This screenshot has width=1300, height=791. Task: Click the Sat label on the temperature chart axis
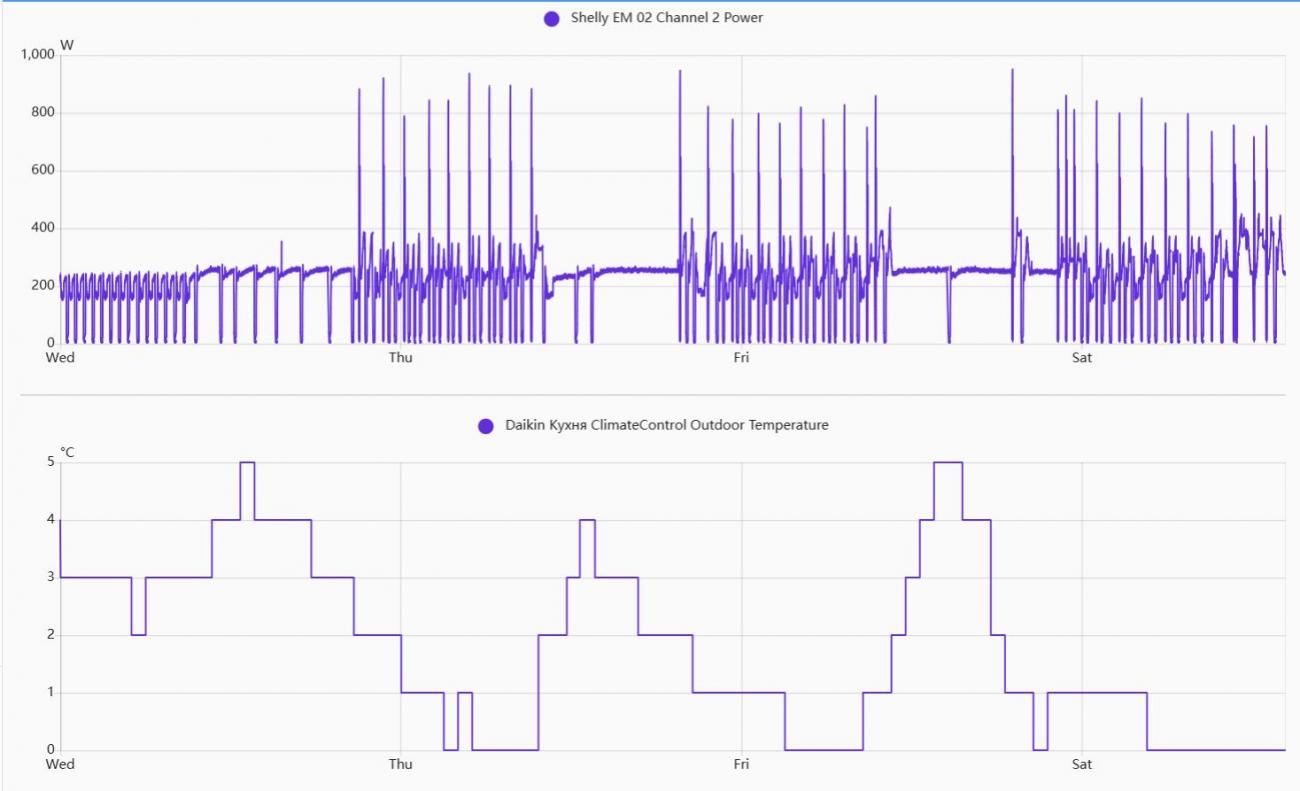1082,765
